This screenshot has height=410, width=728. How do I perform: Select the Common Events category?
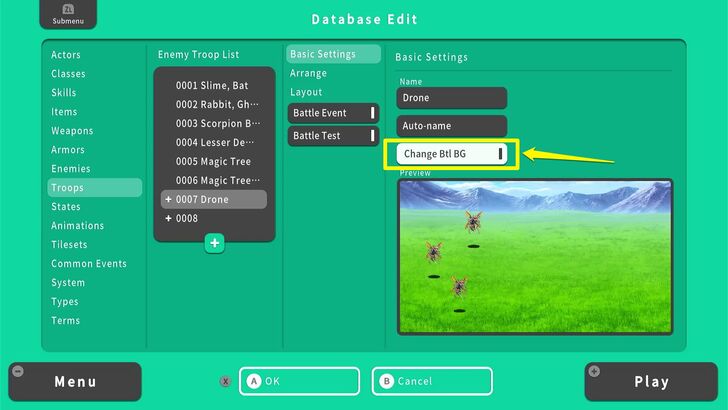click(89, 264)
